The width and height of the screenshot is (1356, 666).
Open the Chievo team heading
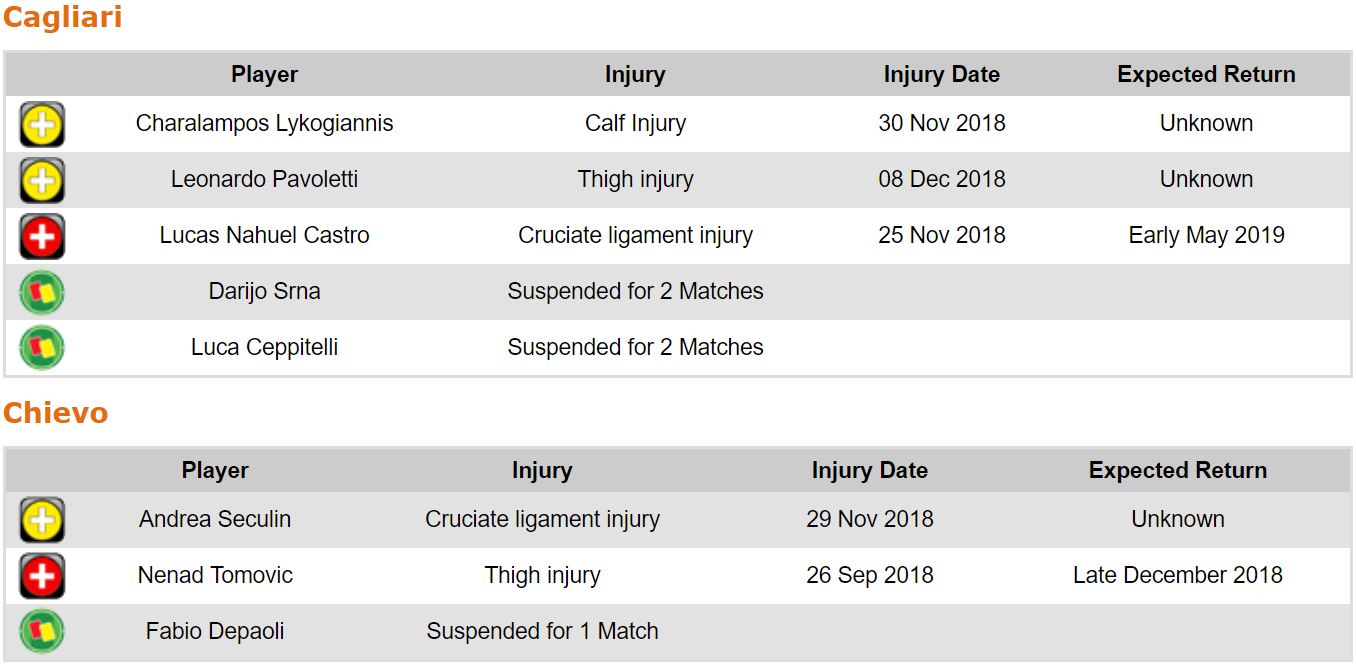(55, 413)
